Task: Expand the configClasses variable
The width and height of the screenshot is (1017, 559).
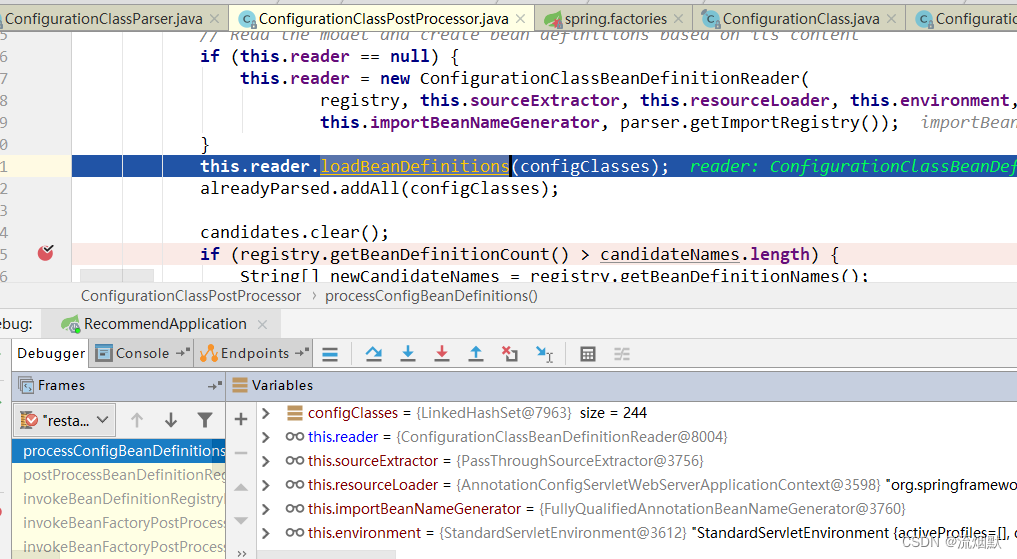Action: [x=265, y=412]
